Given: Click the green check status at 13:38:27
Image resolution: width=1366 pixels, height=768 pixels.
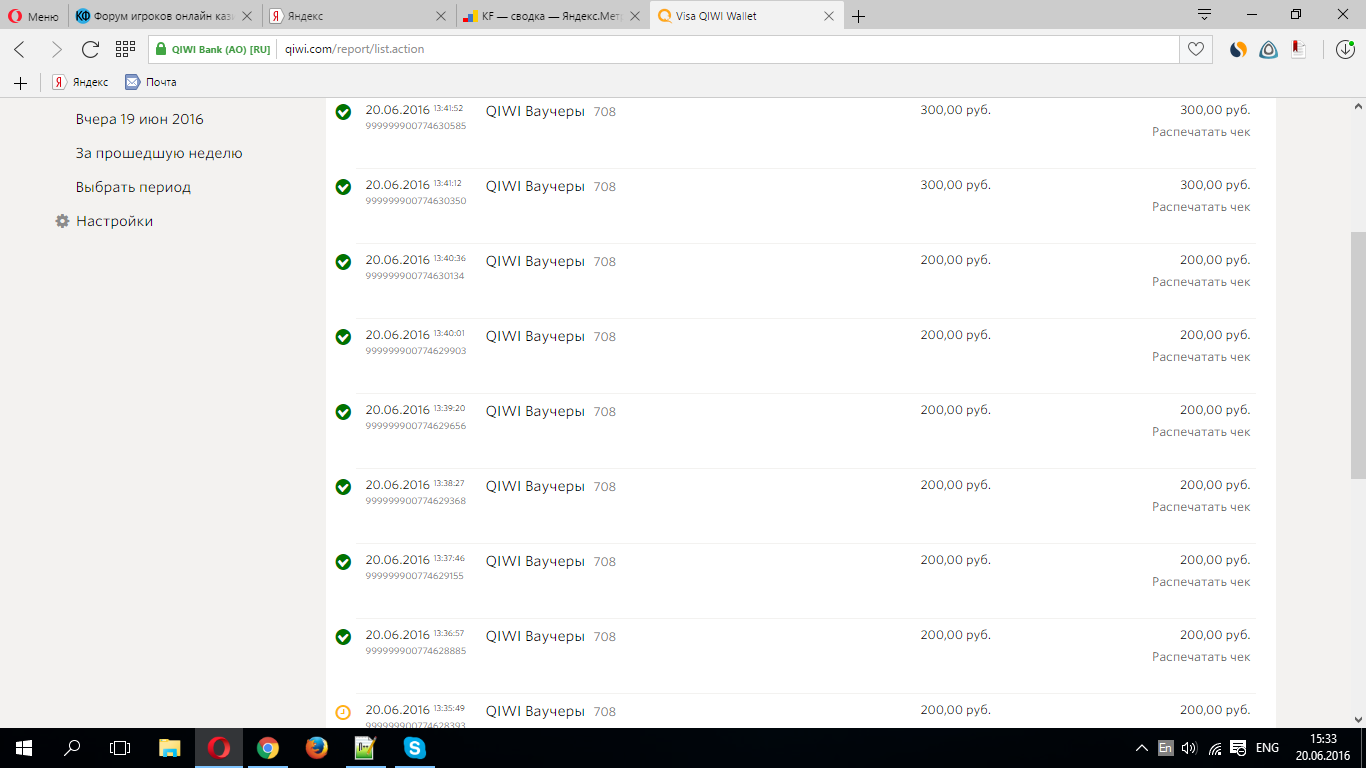Looking at the screenshot, I should click(343, 487).
